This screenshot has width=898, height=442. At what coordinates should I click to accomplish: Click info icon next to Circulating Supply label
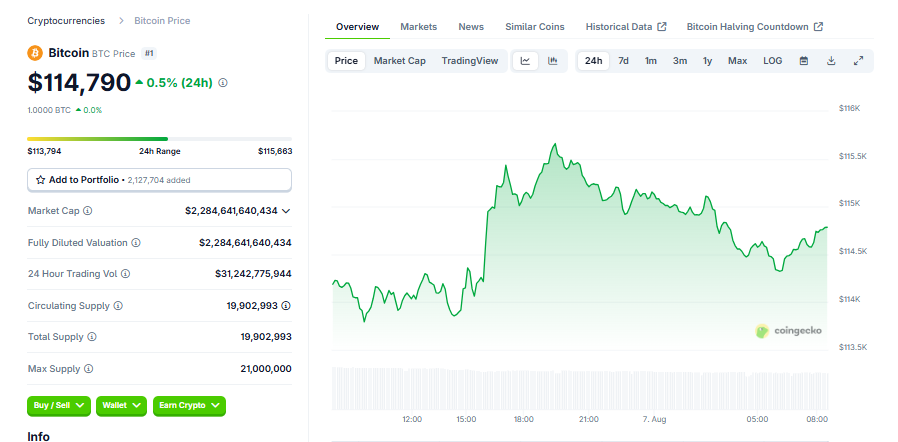pos(118,306)
